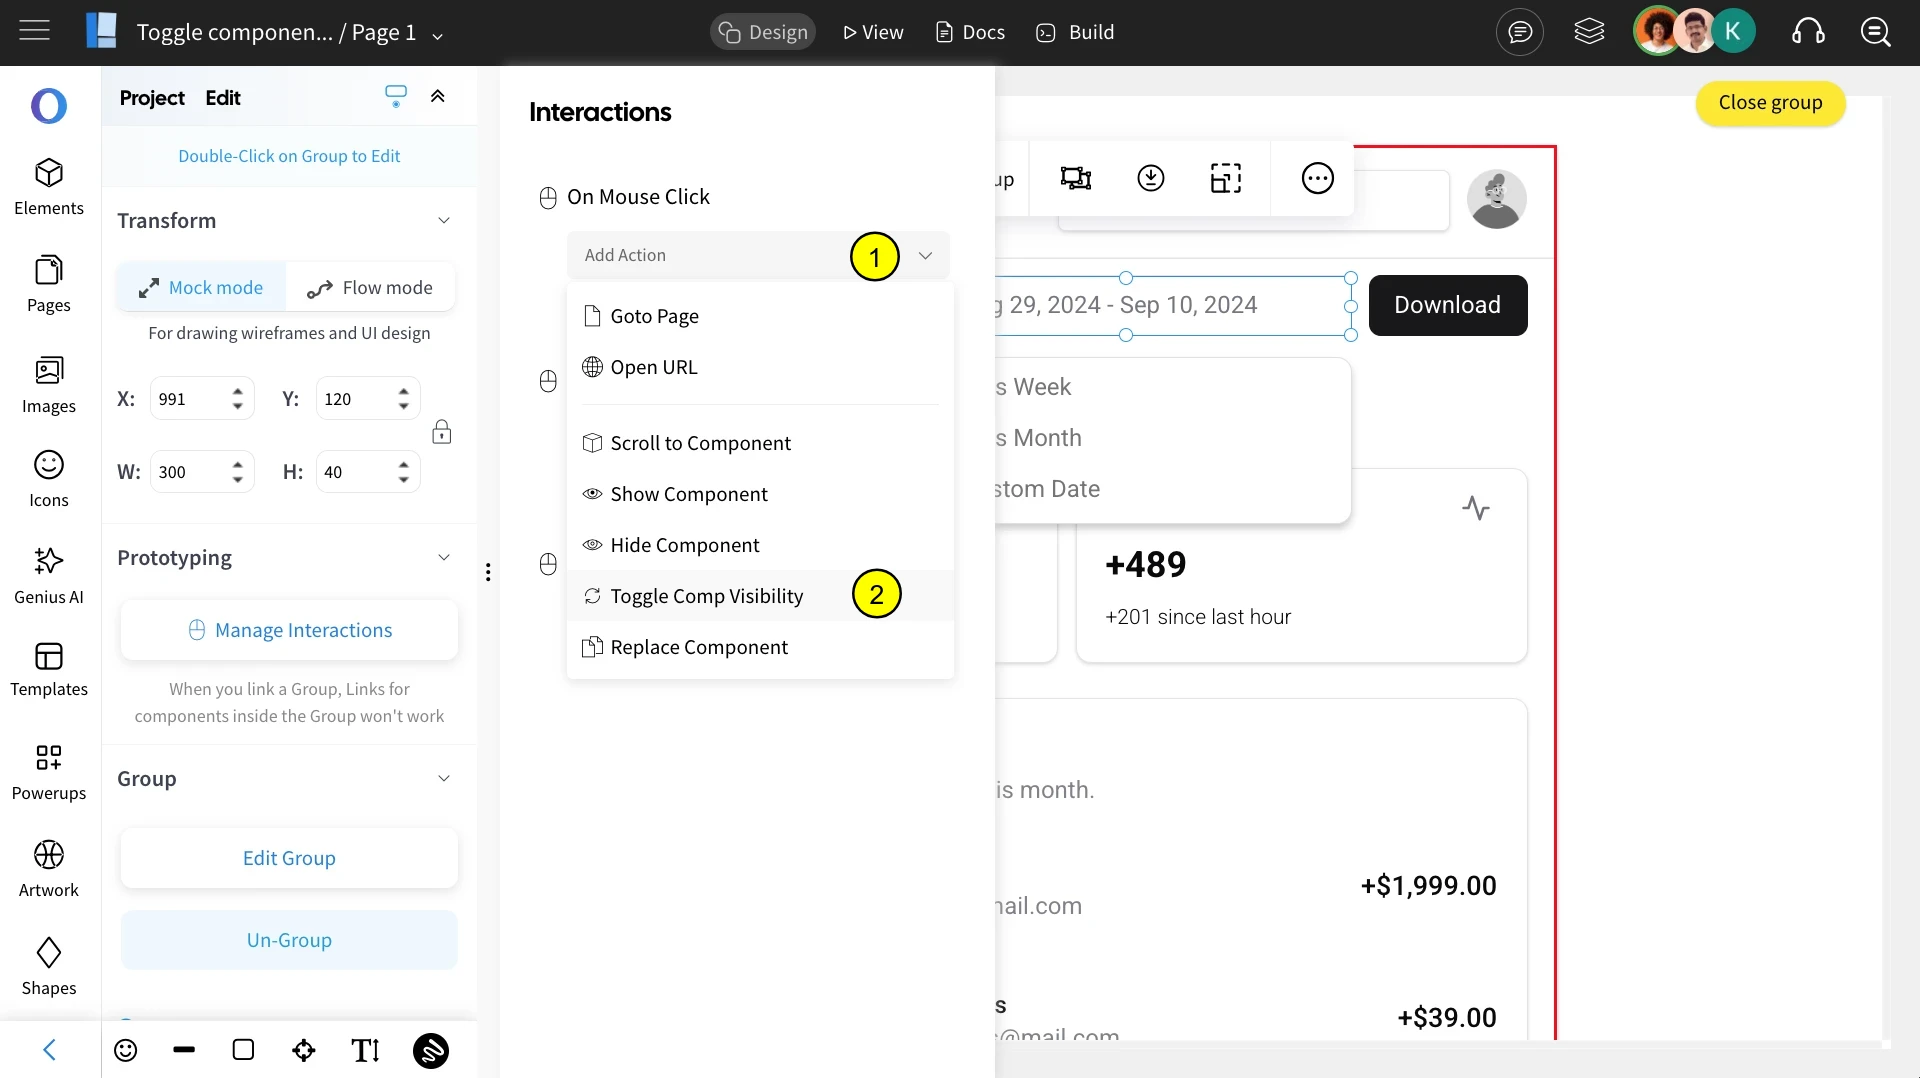The width and height of the screenshot is (1920, 1078).
Task: Click the headphones support icon
Action: pyautogui.click(x=1808, y=32)
